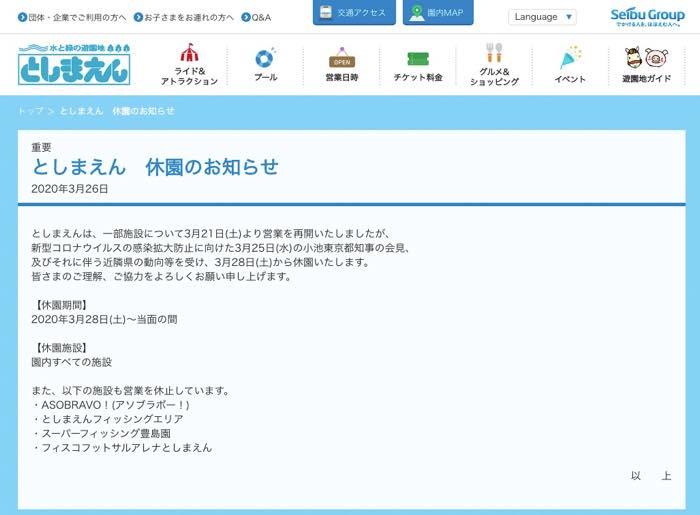Click the 園内MAP button text
This screenshot has width=700, height=515.
coord(445,13)
